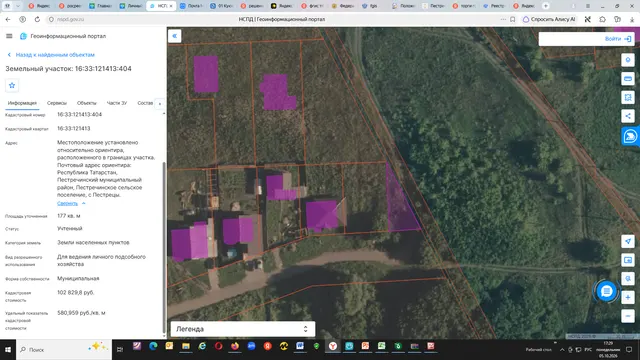
Task: Open Task View on the taskbar
Action: click(120, 349)
